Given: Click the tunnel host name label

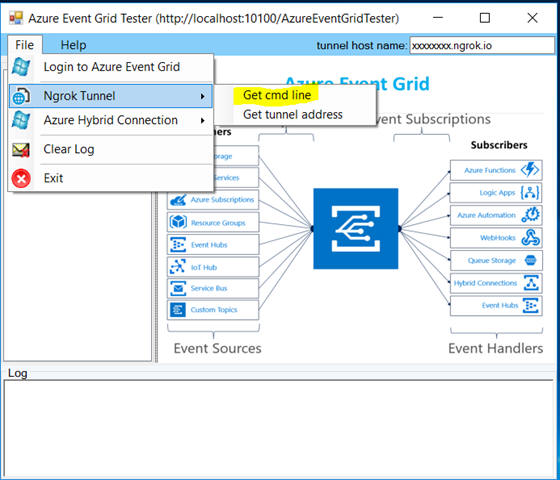Looking at the screenshot, I should [361, 46].
